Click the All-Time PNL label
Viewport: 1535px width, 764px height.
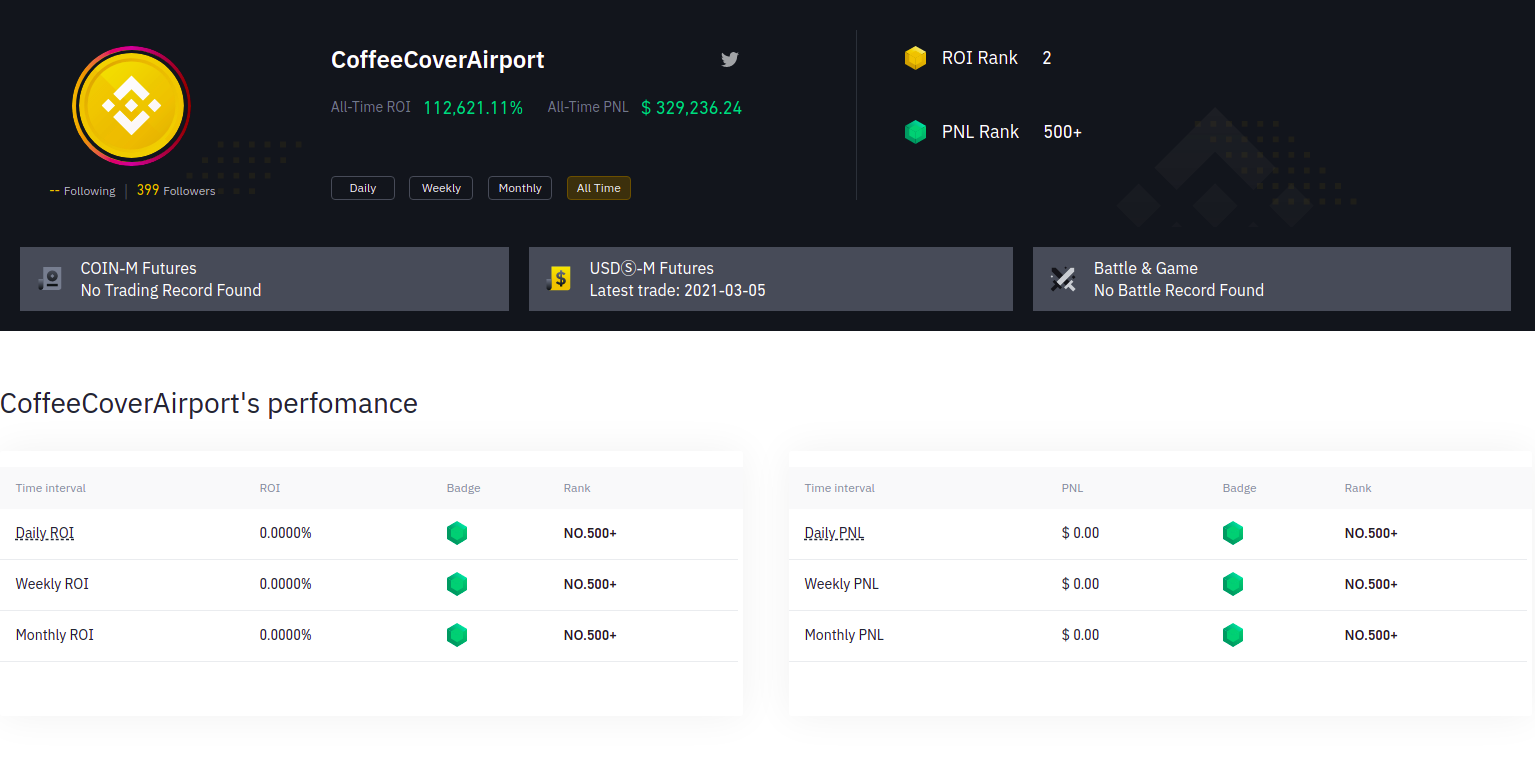coord(588,107)
